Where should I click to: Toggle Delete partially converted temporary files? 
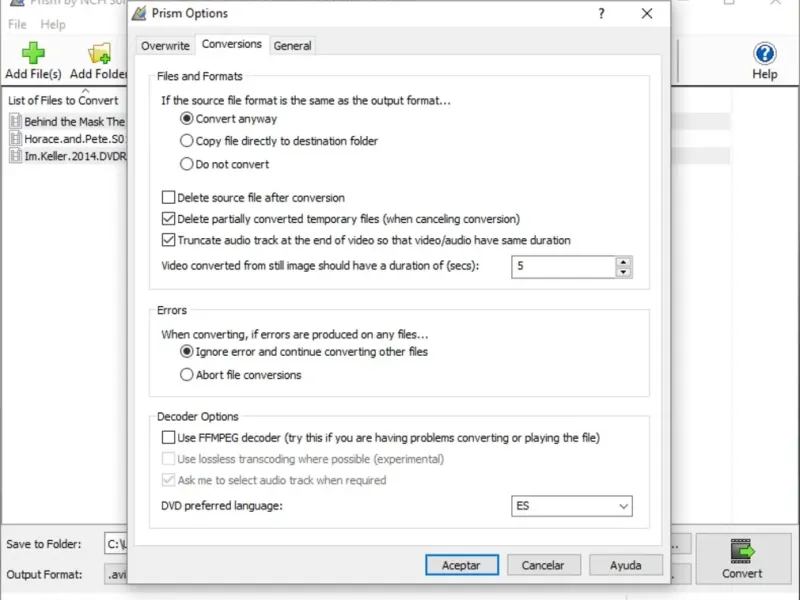pyautogui.click(x=168, y=219)
